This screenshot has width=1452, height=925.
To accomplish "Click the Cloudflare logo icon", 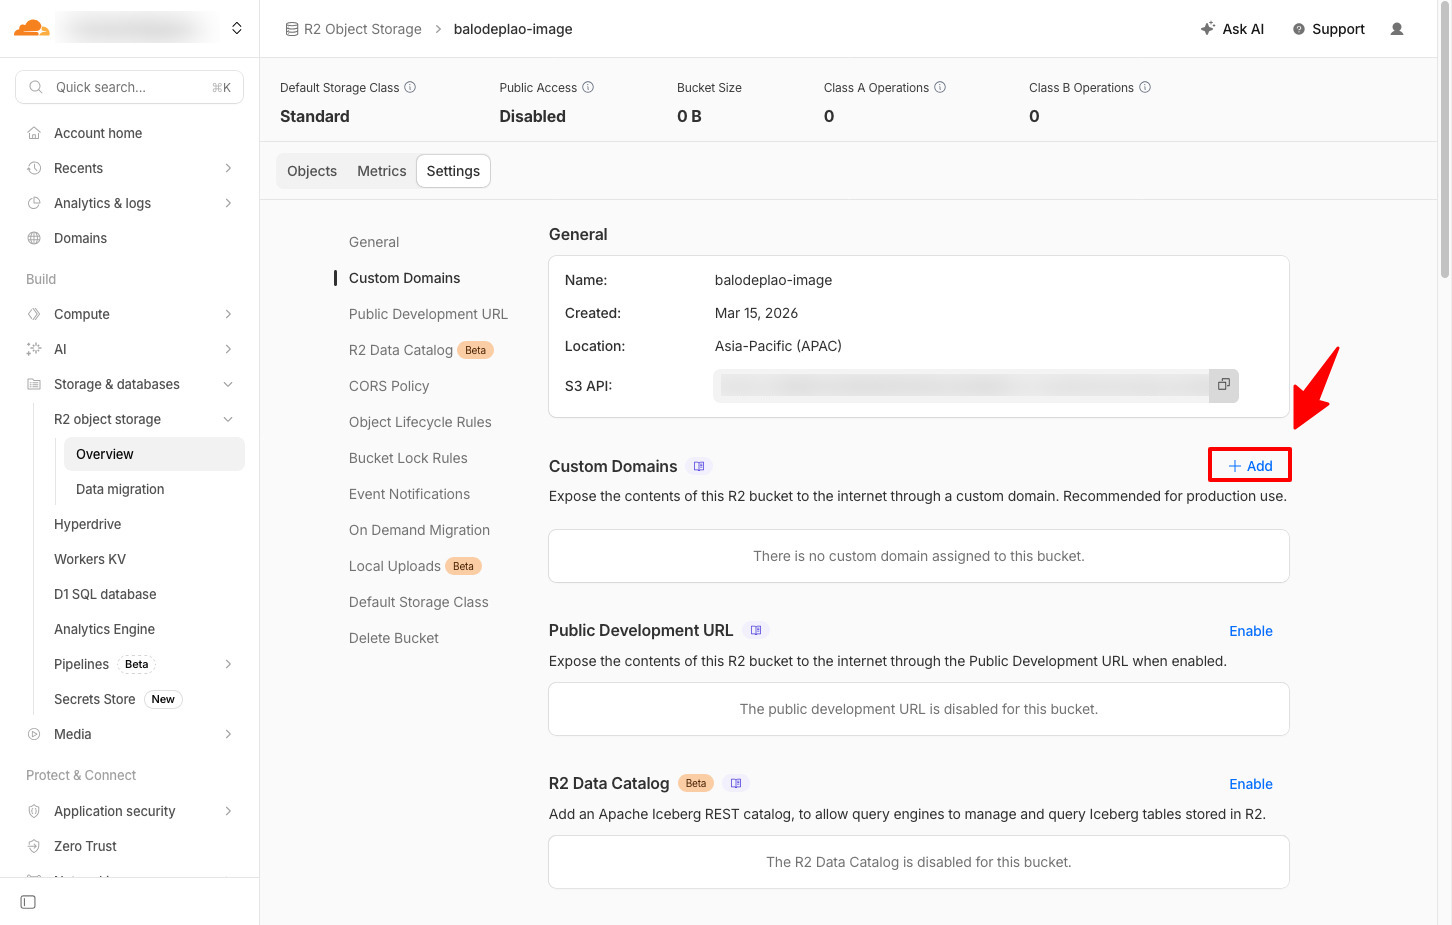I will pyautogui.click(x=31, y=28).
